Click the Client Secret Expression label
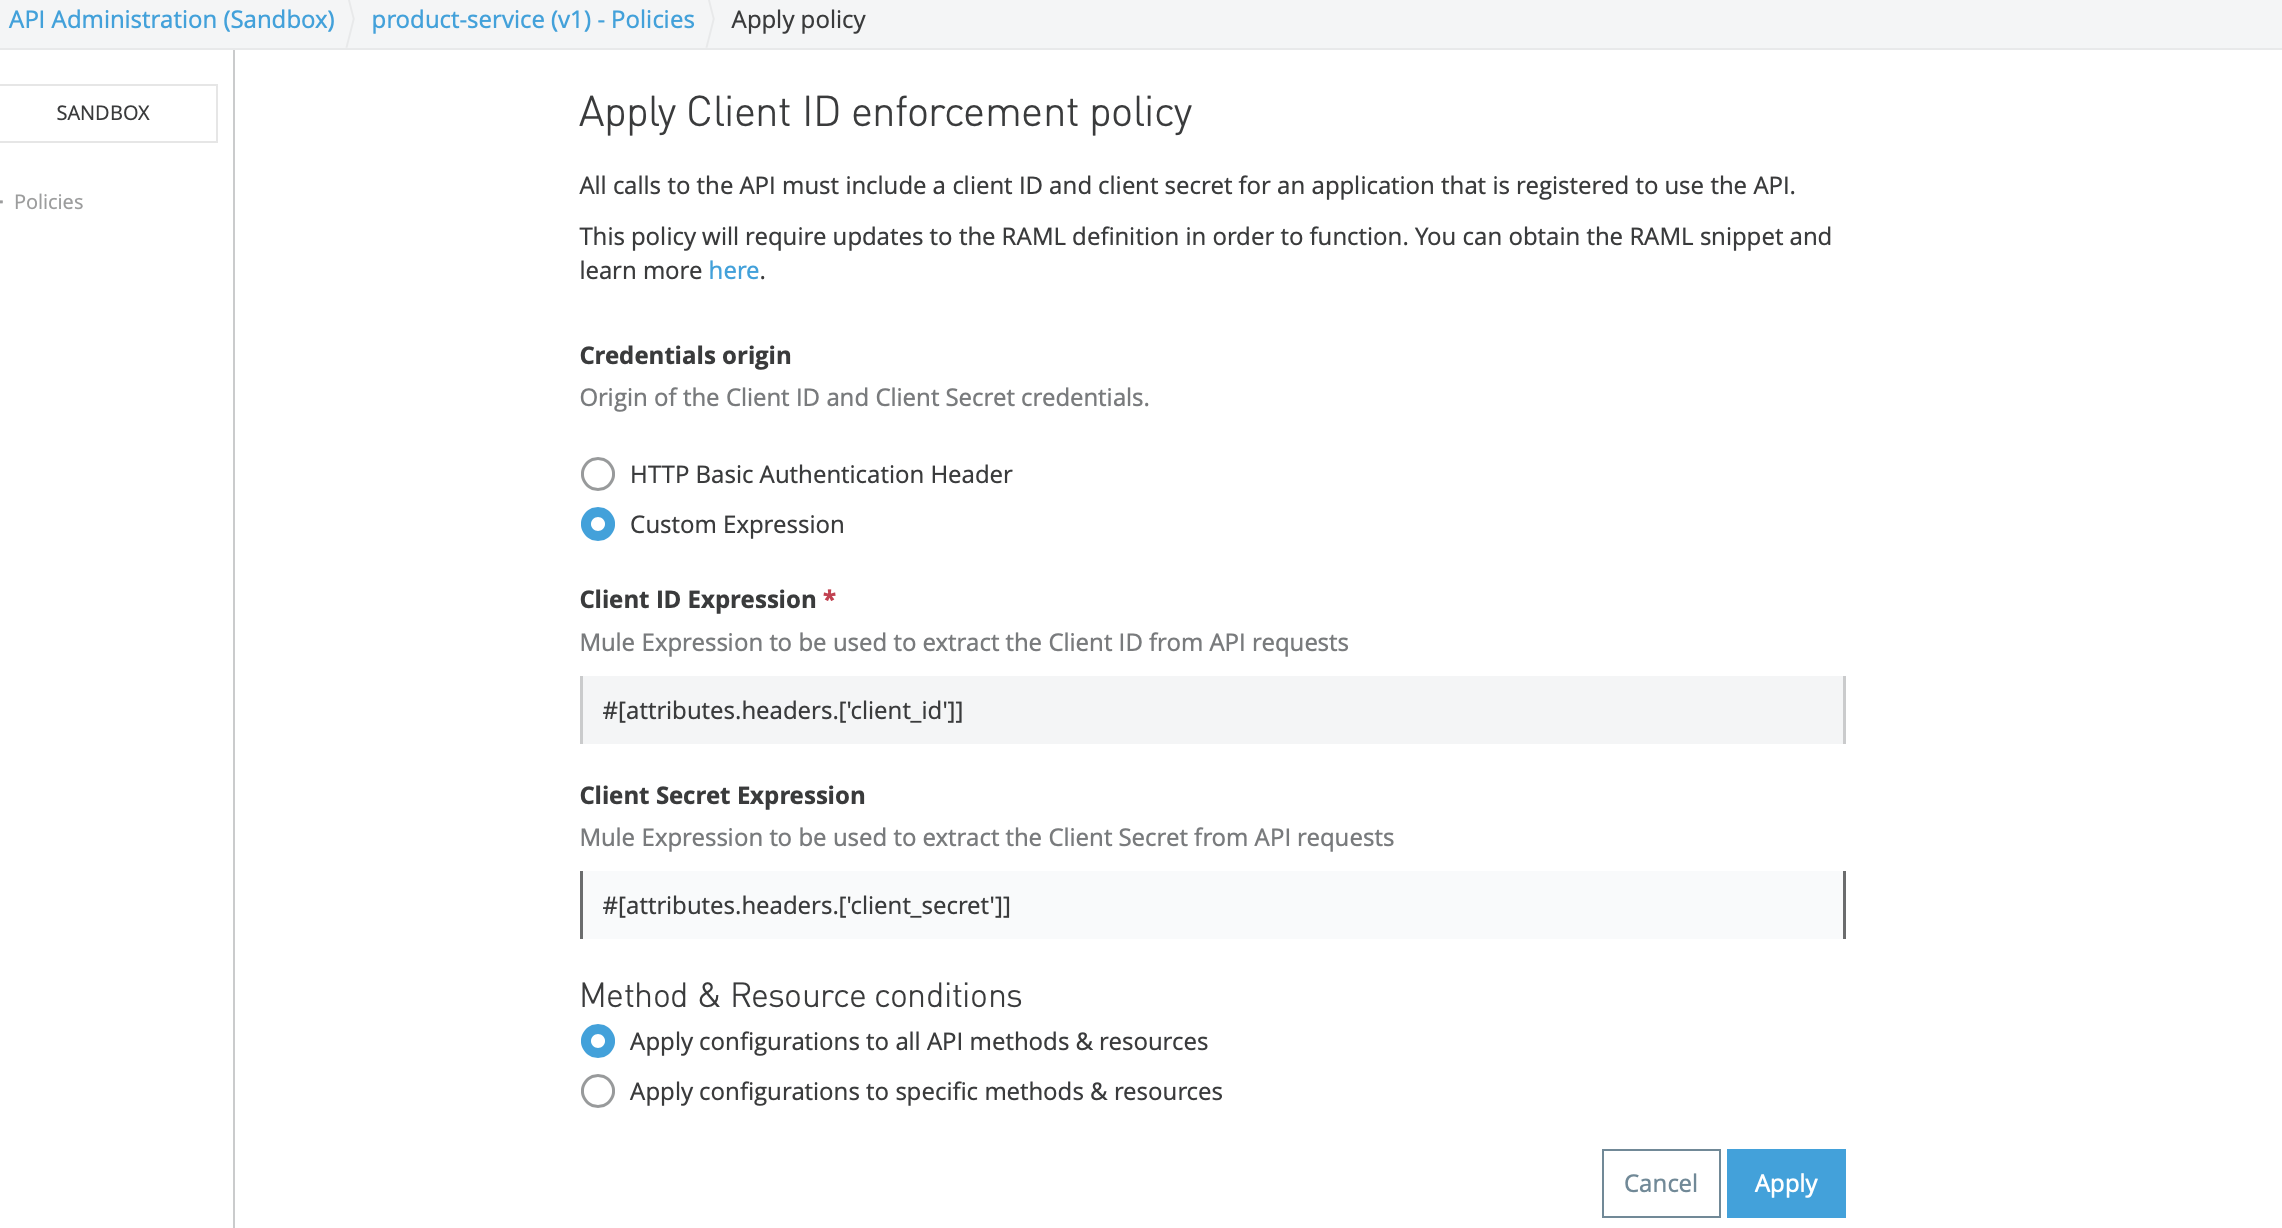This screenshot has height=1228, width=2282. tap(722, 795)
